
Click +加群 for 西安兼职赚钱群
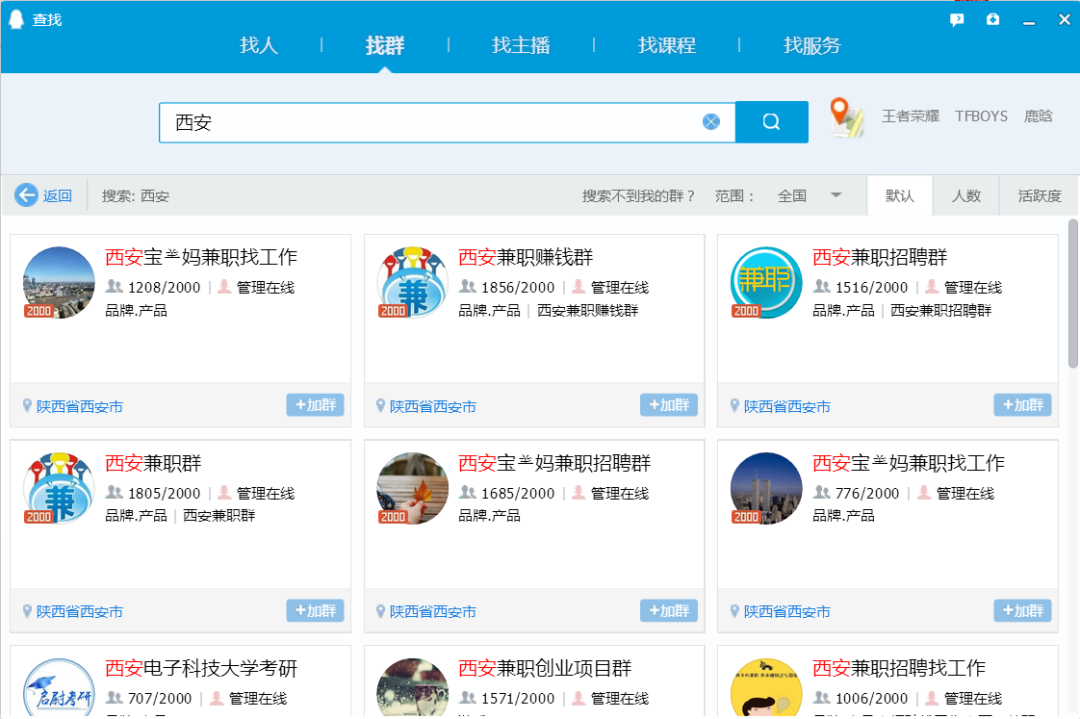coord(668,405)
